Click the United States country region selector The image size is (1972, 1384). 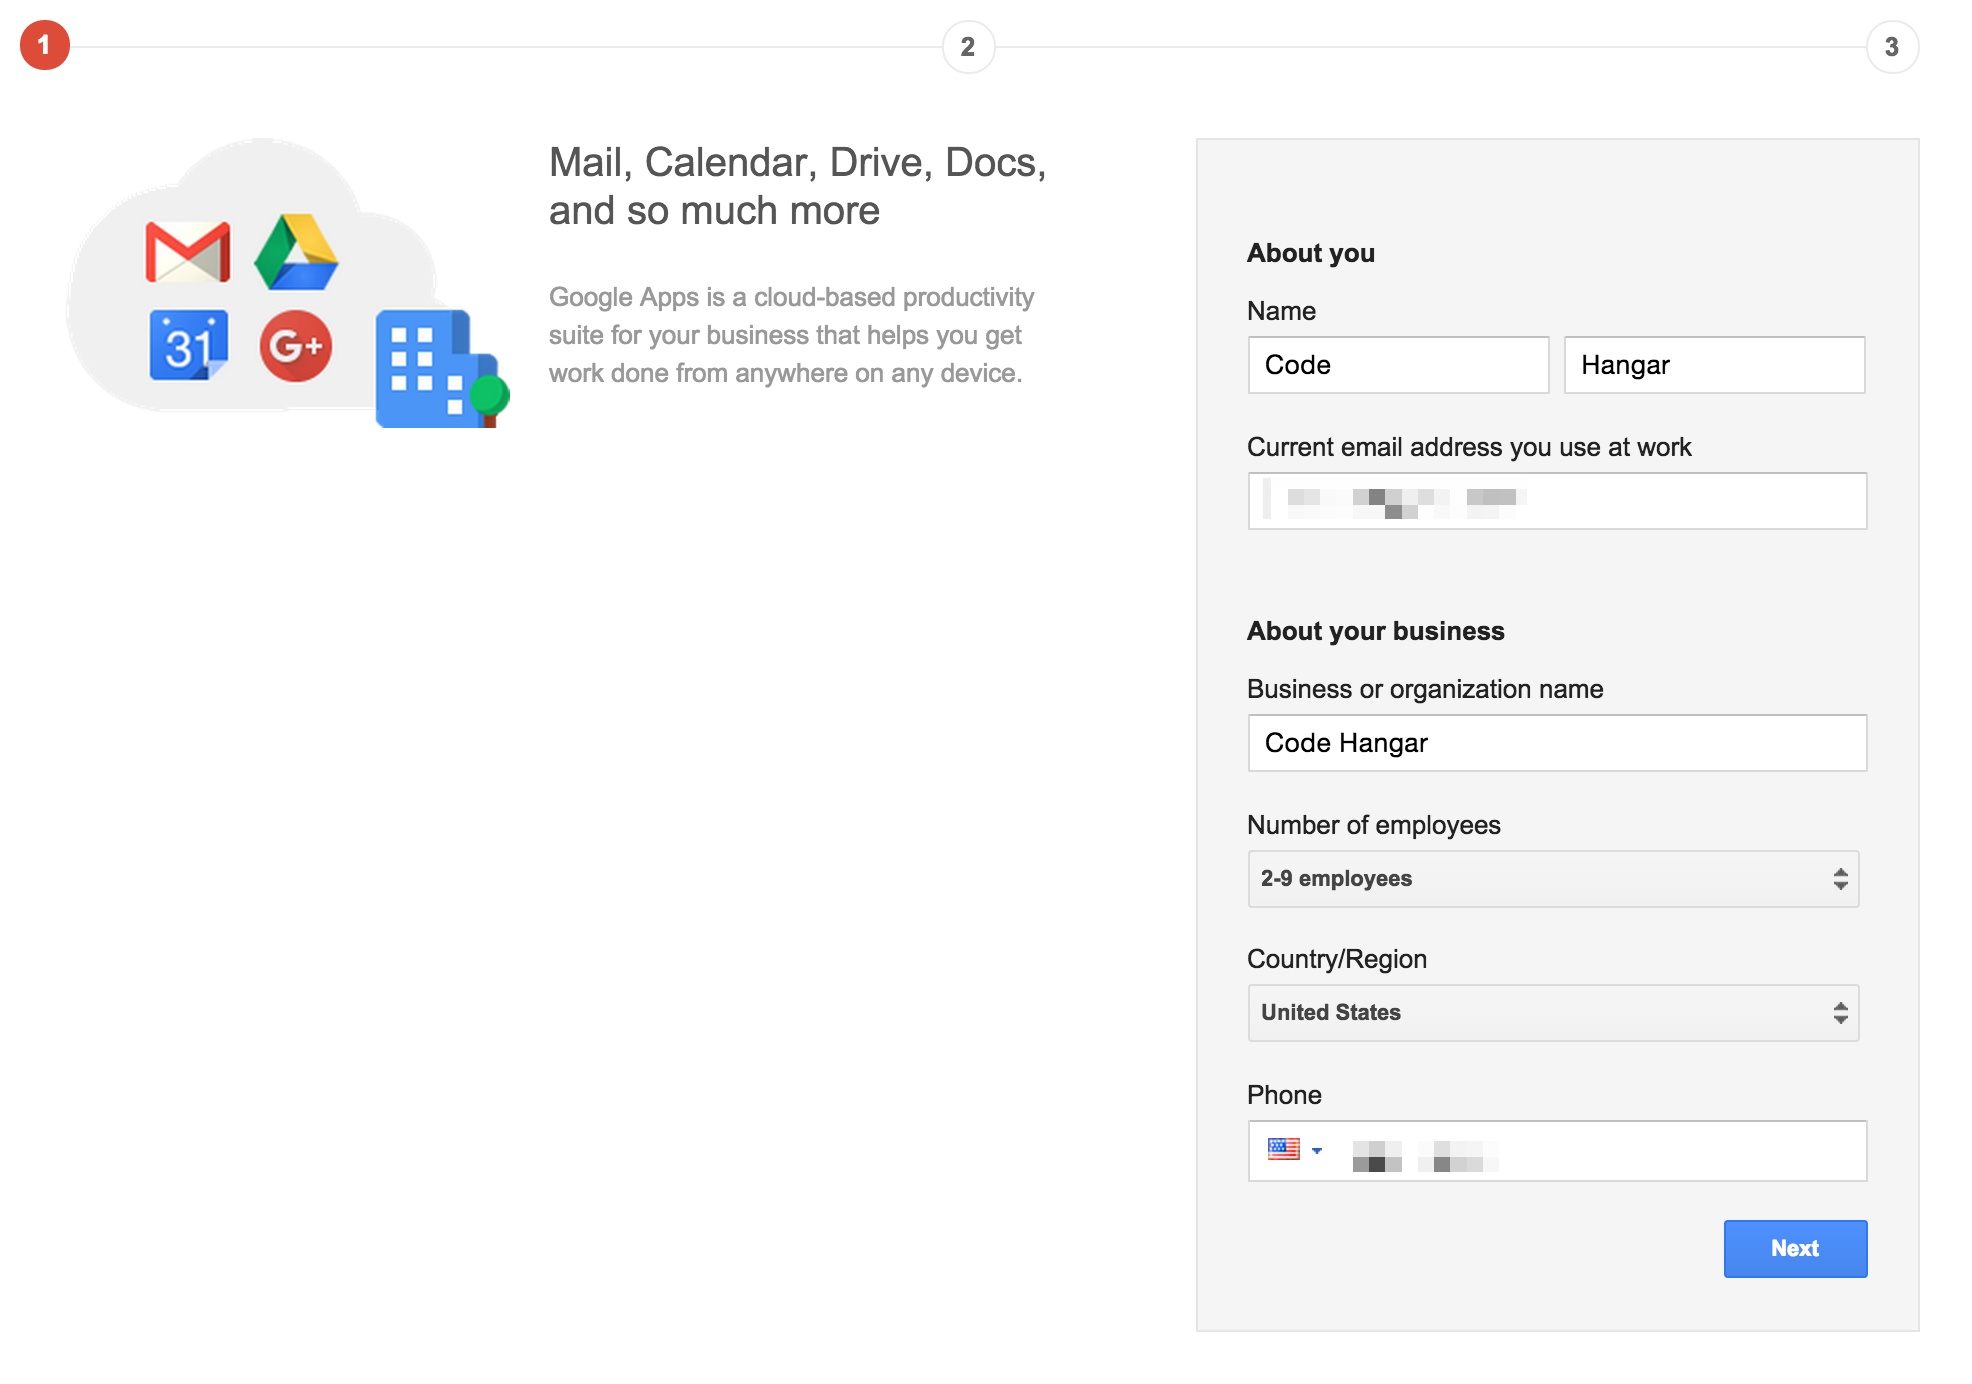(1555, 1013)
